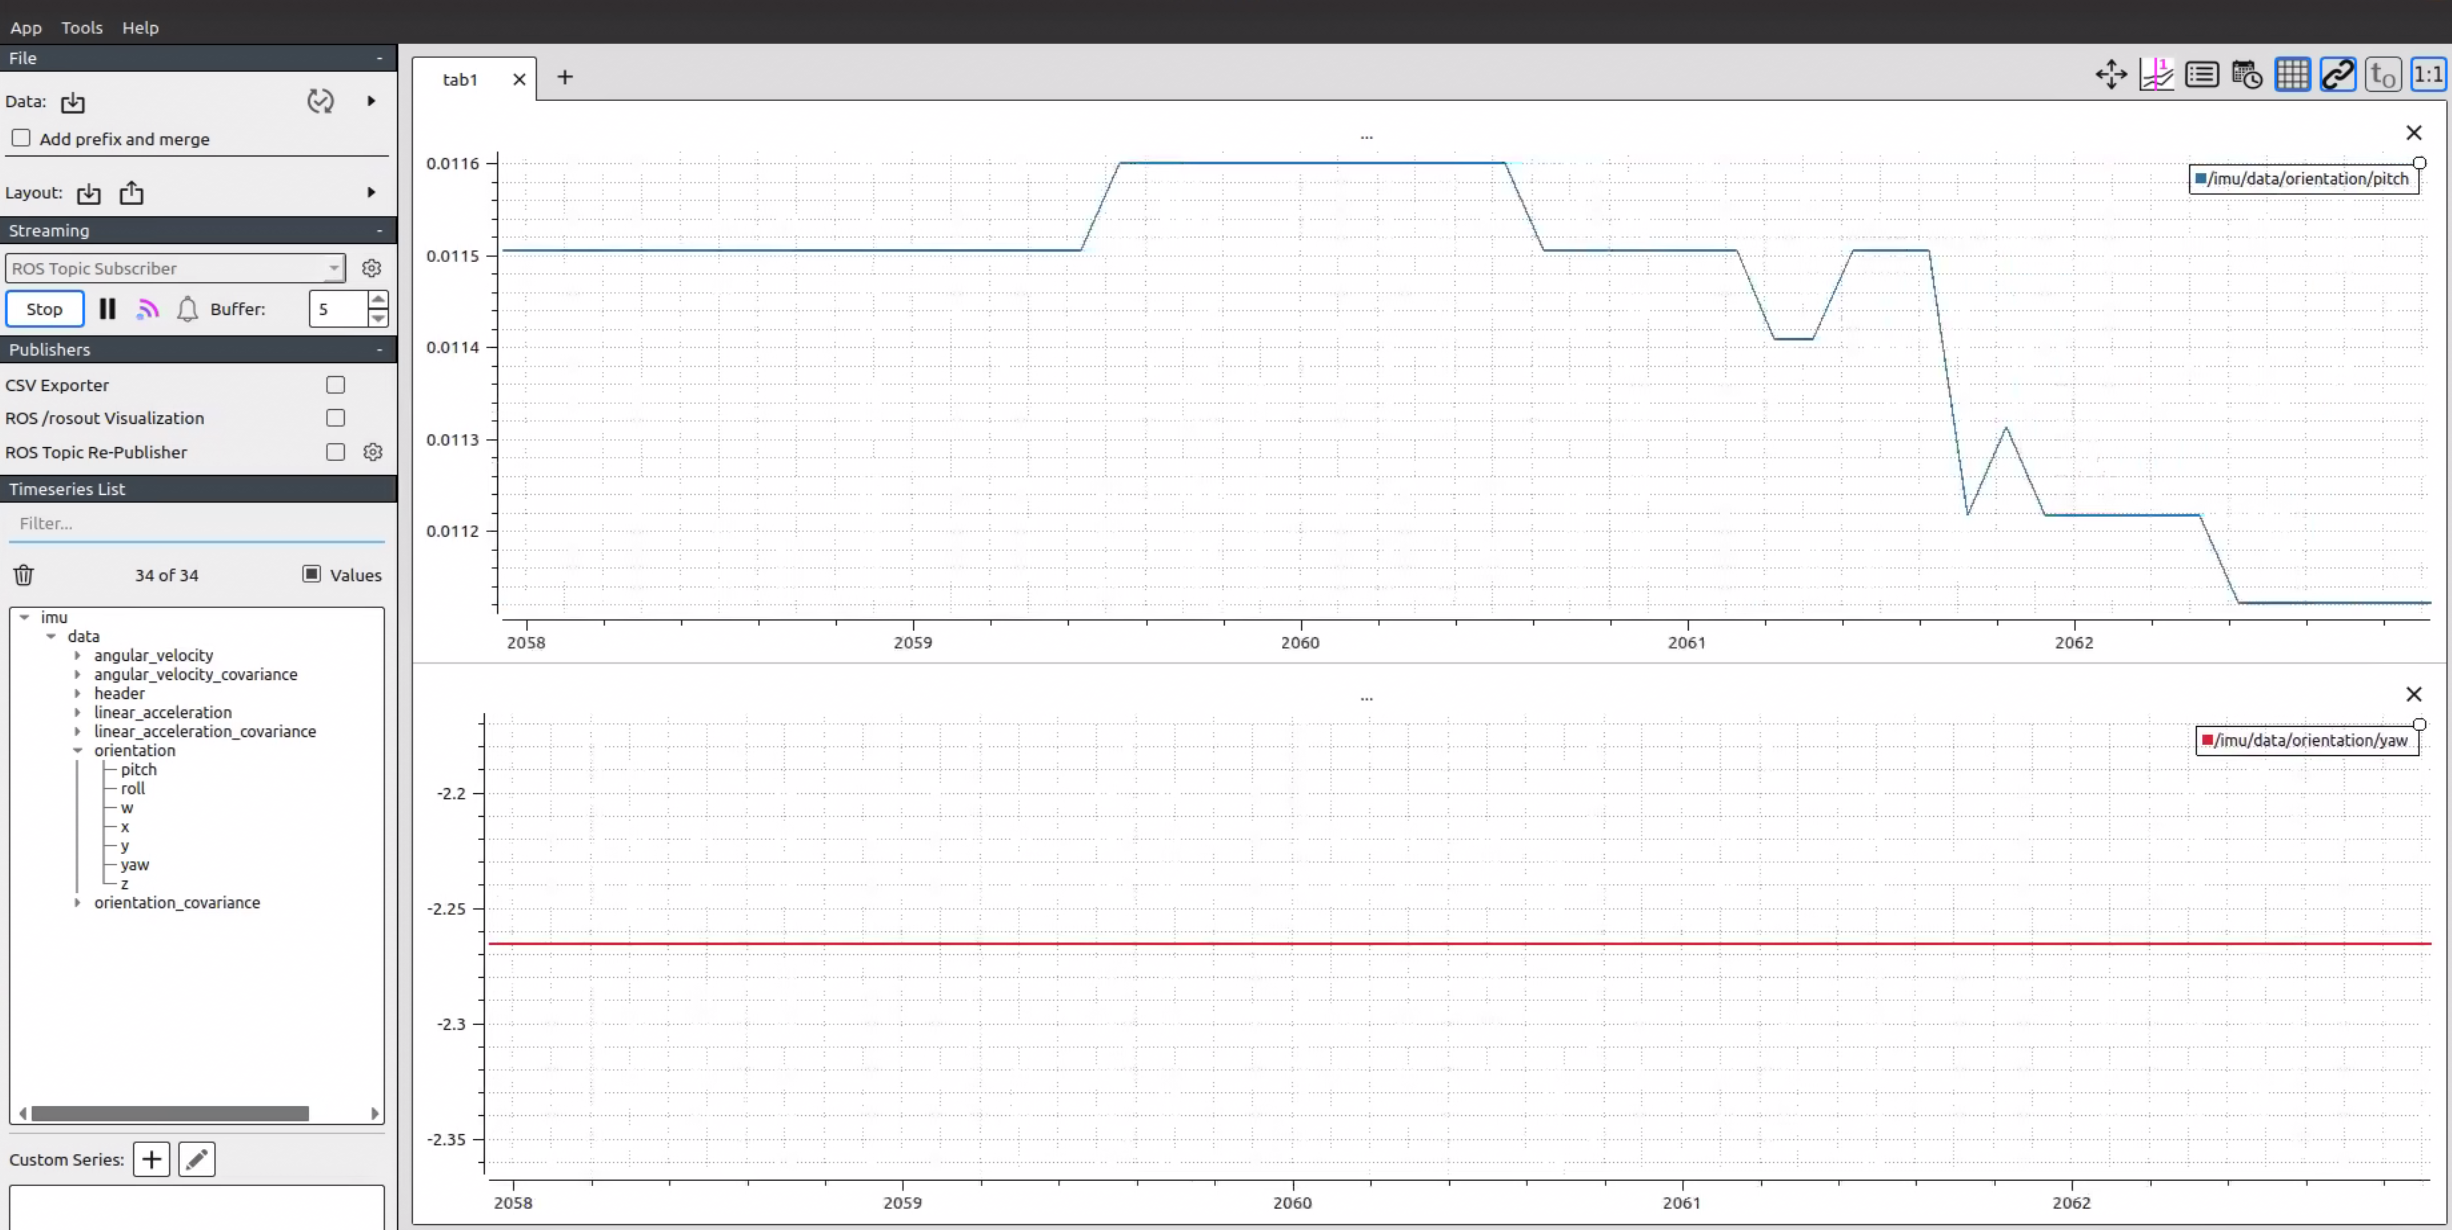Viewport: 2452px width, 1230px height.
Task: Select the tab1 tab
Action: pyautogui.click(x=460, y=80)
